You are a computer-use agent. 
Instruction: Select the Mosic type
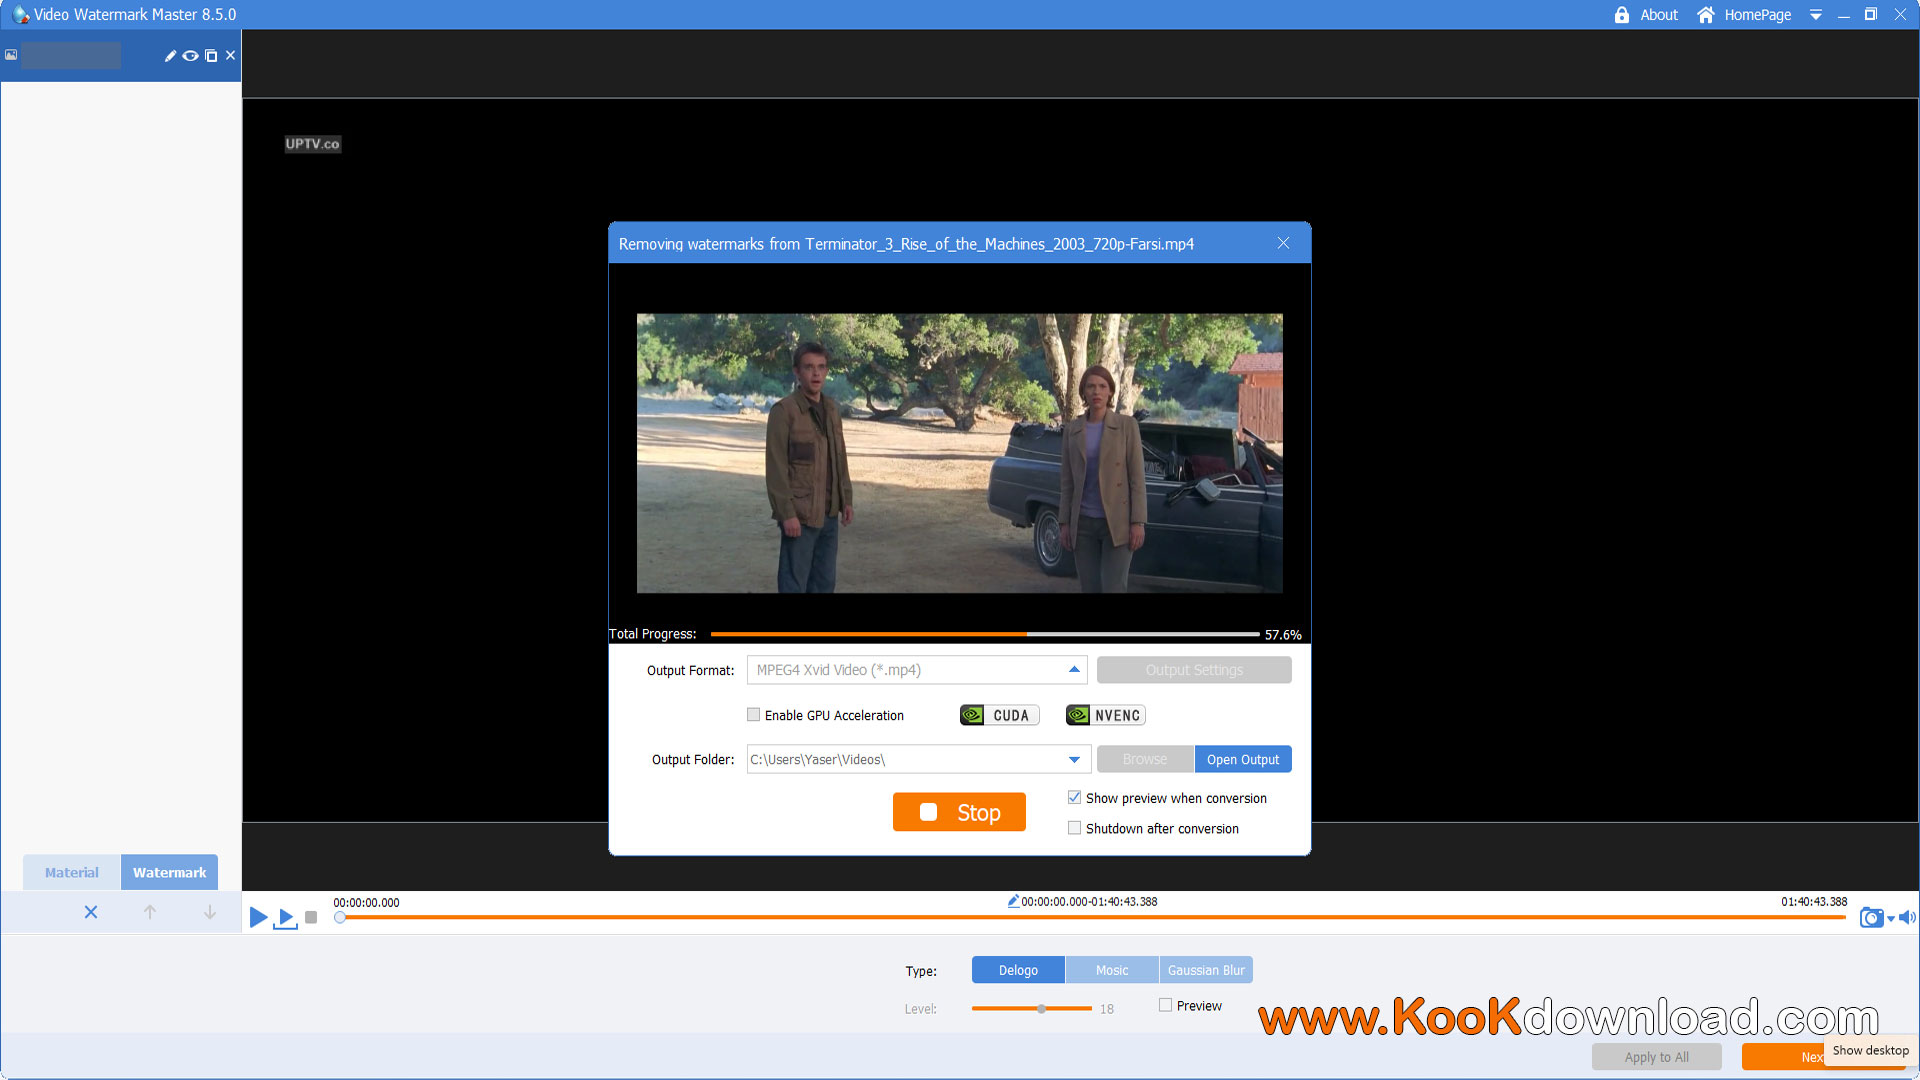coord(1112,970)
